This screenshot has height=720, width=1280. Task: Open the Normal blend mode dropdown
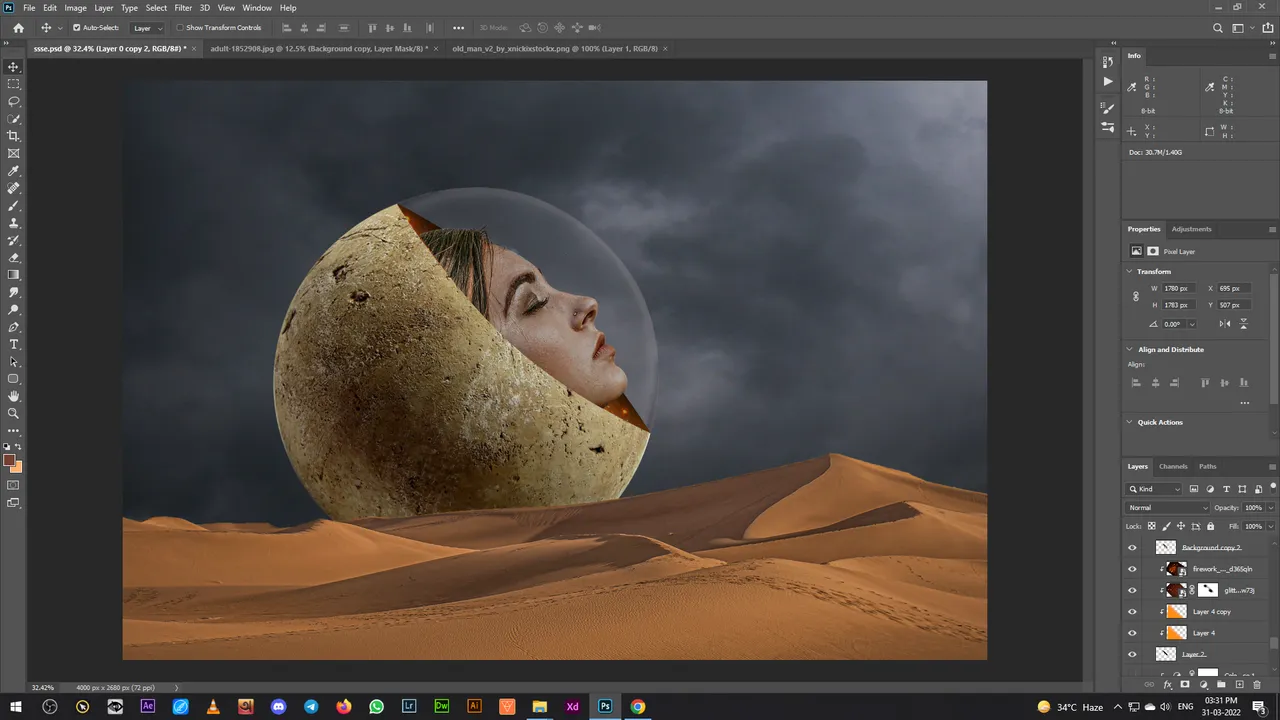(x=1168, y=508)
